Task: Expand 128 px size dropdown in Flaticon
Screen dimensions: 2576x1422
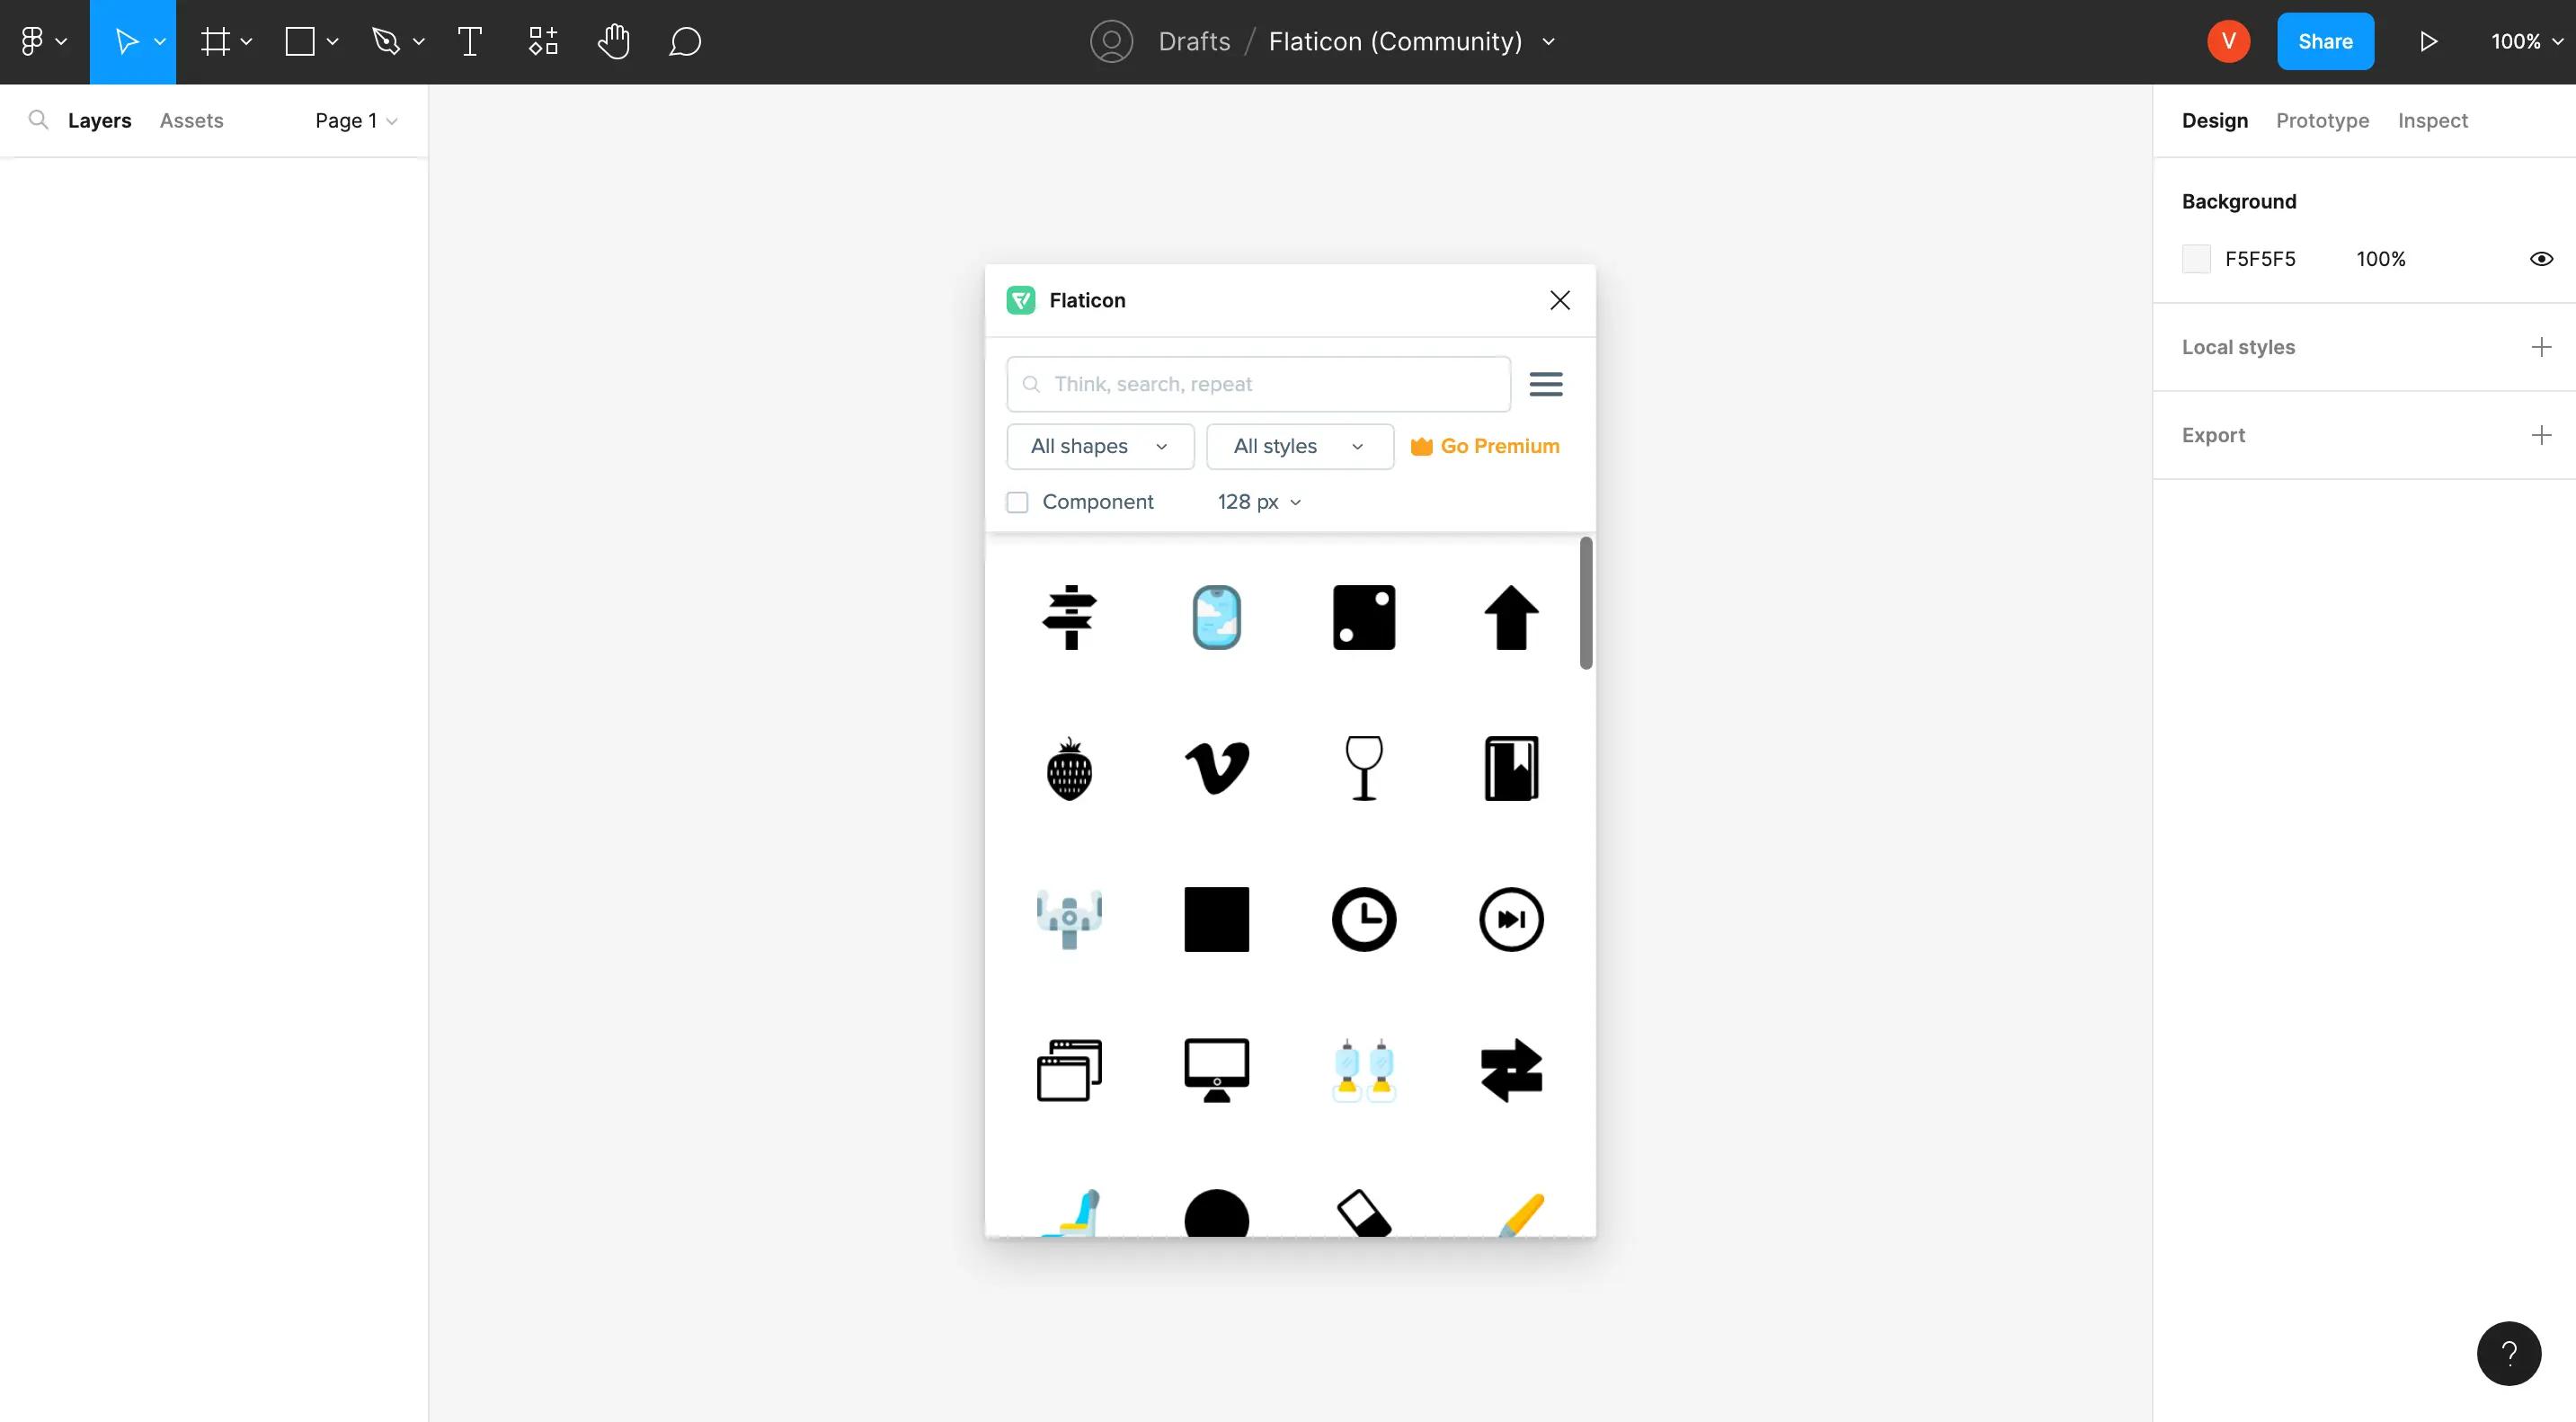Action: (1261, 502)
